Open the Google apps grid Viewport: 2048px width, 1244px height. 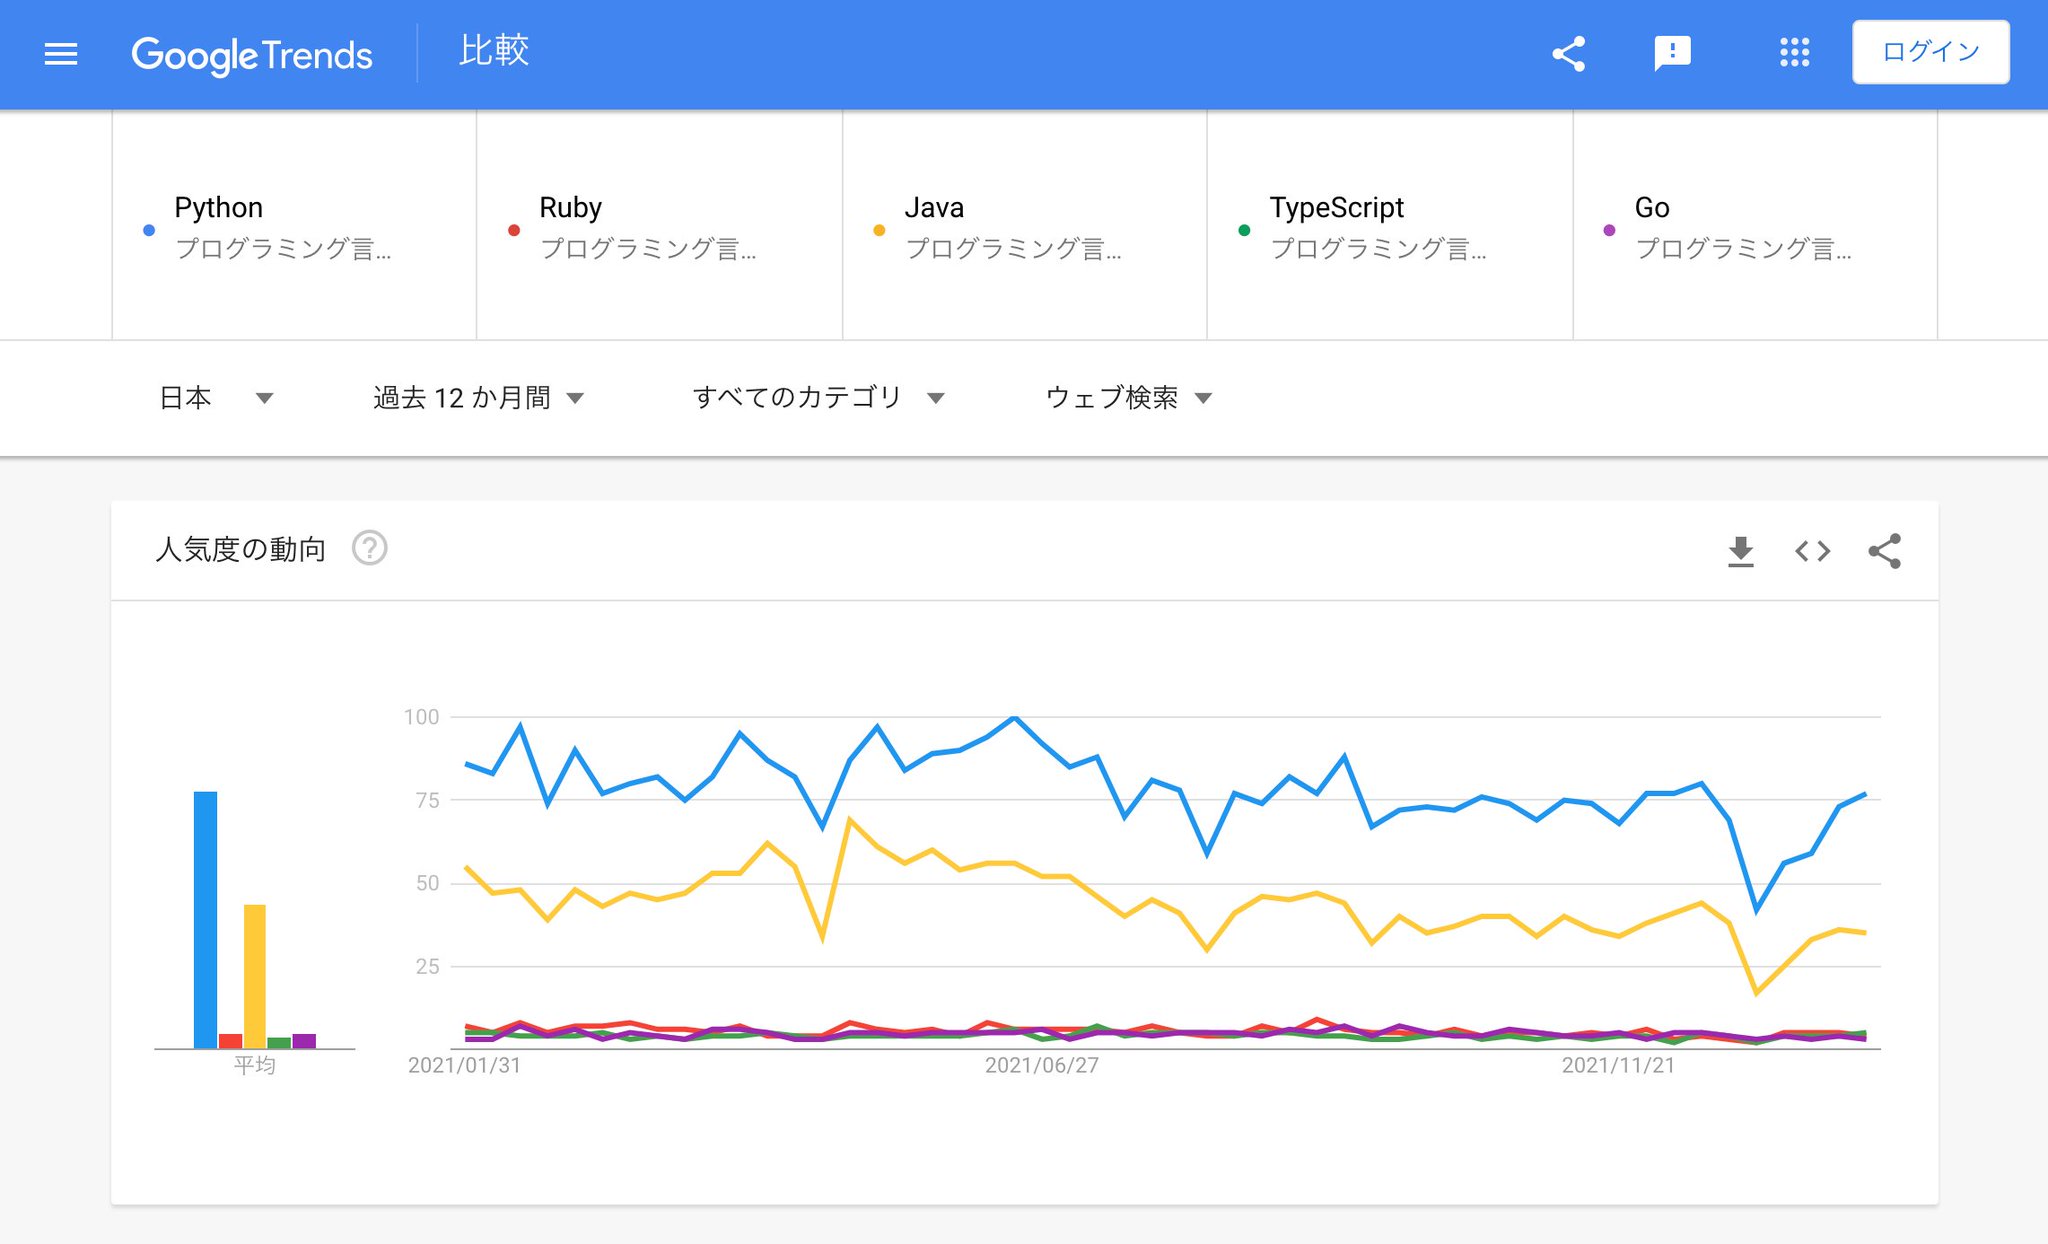click(x=1794, y=53)
